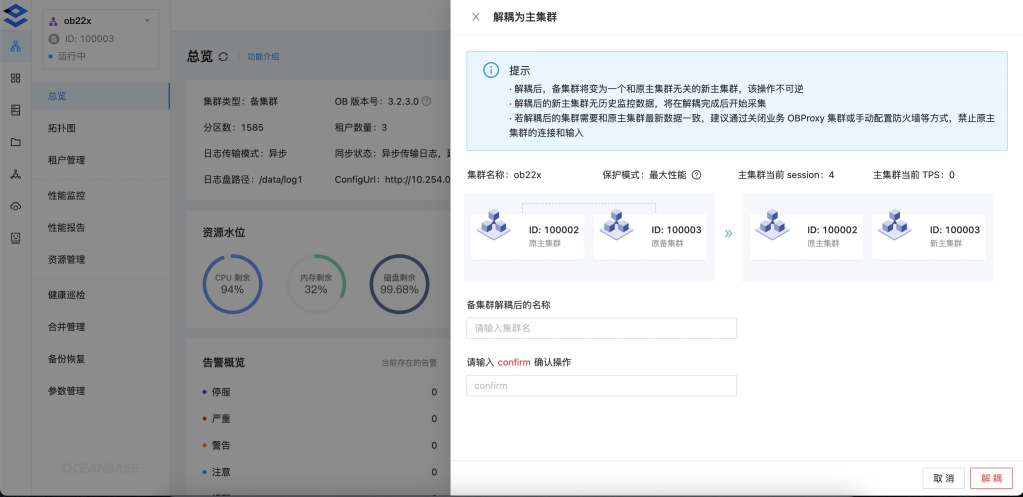Click the double-arrow icon between cluster diagrams
Viewport: 1023px width, 497px height.
click(x=728, y=233)
